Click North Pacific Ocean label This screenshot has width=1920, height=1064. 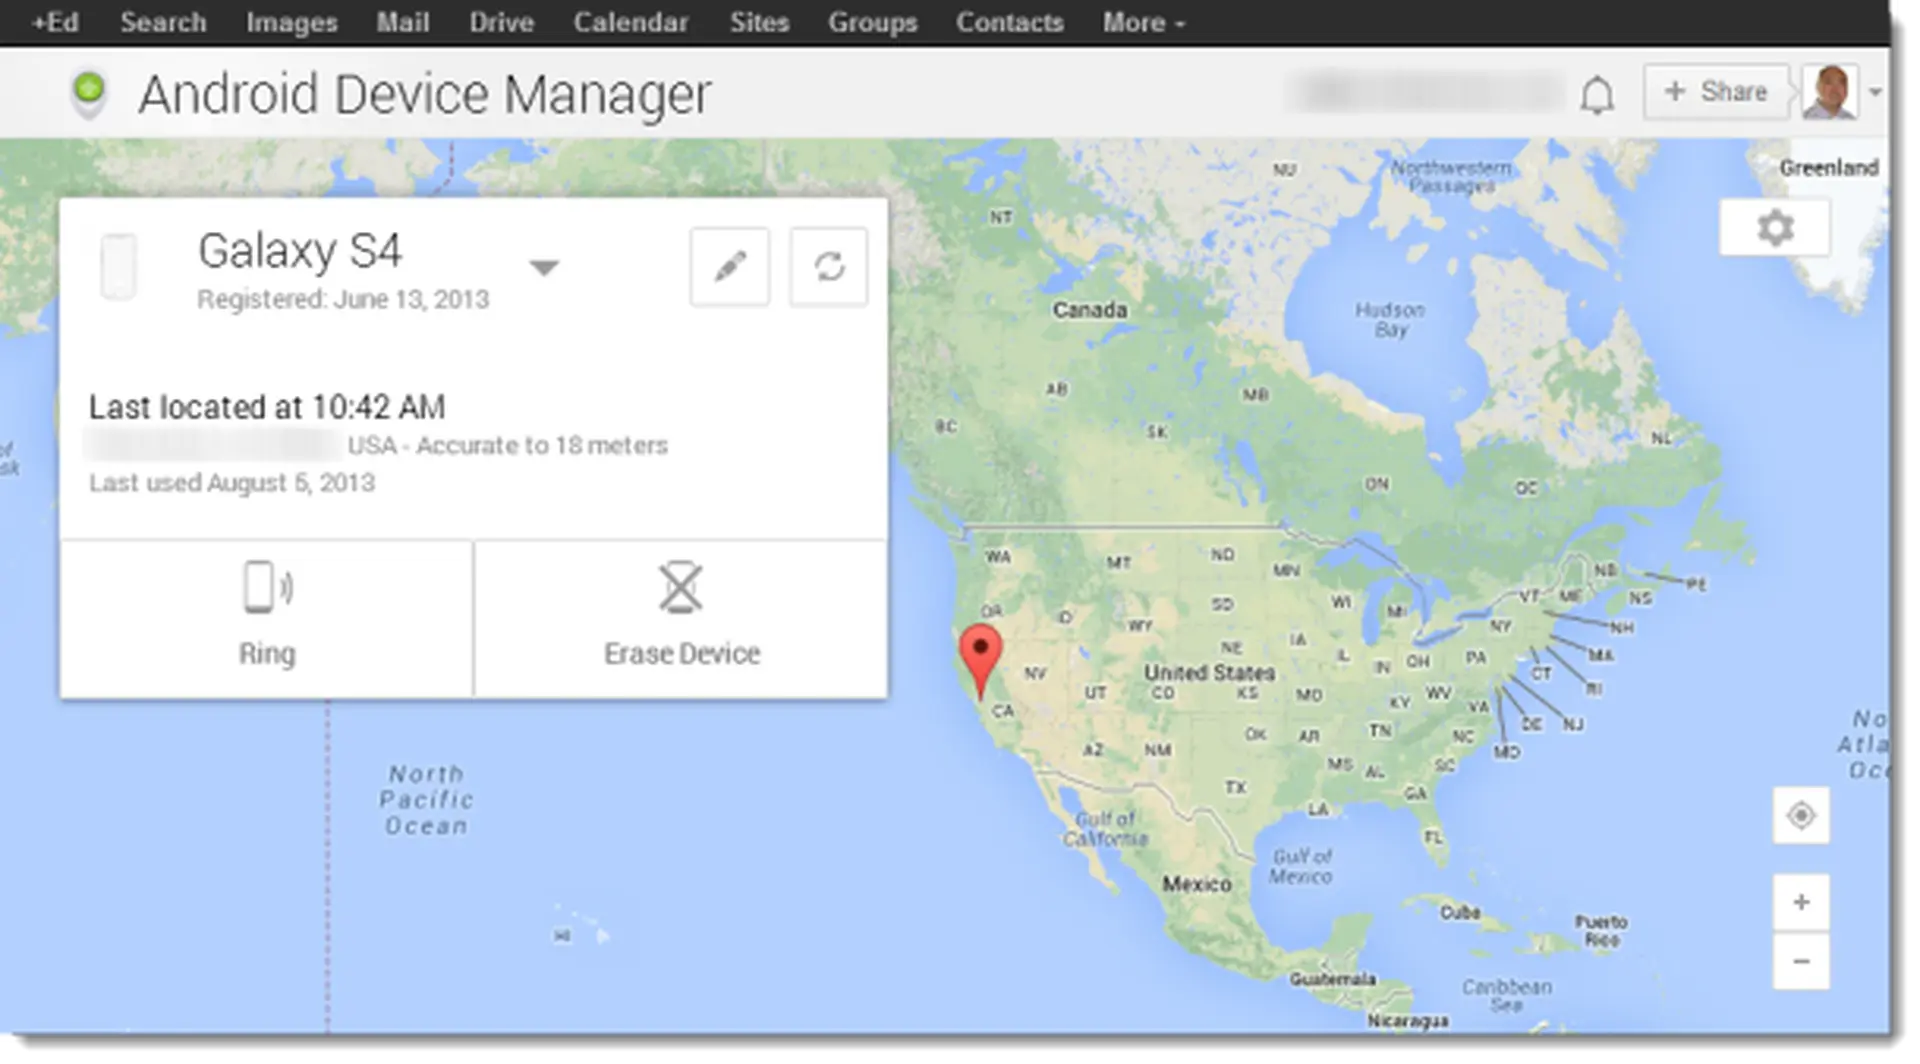tap(427, 800)
